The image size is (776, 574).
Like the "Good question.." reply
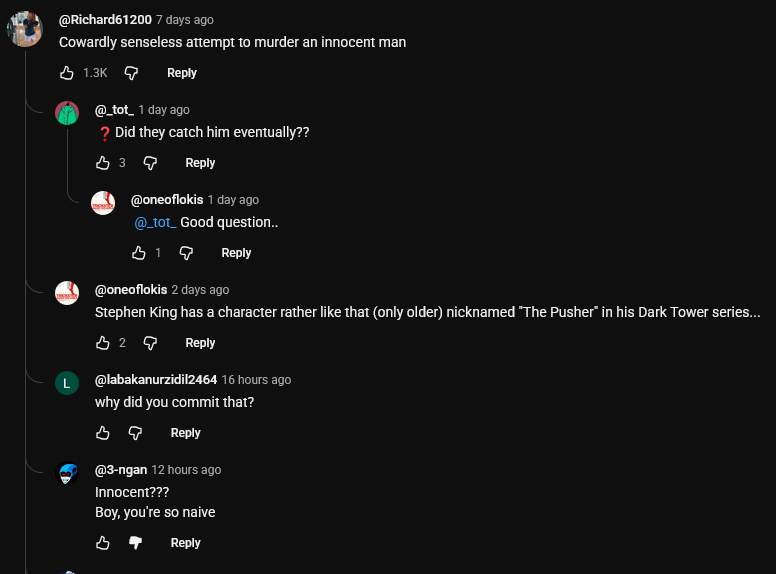click(x=139, y=253)
